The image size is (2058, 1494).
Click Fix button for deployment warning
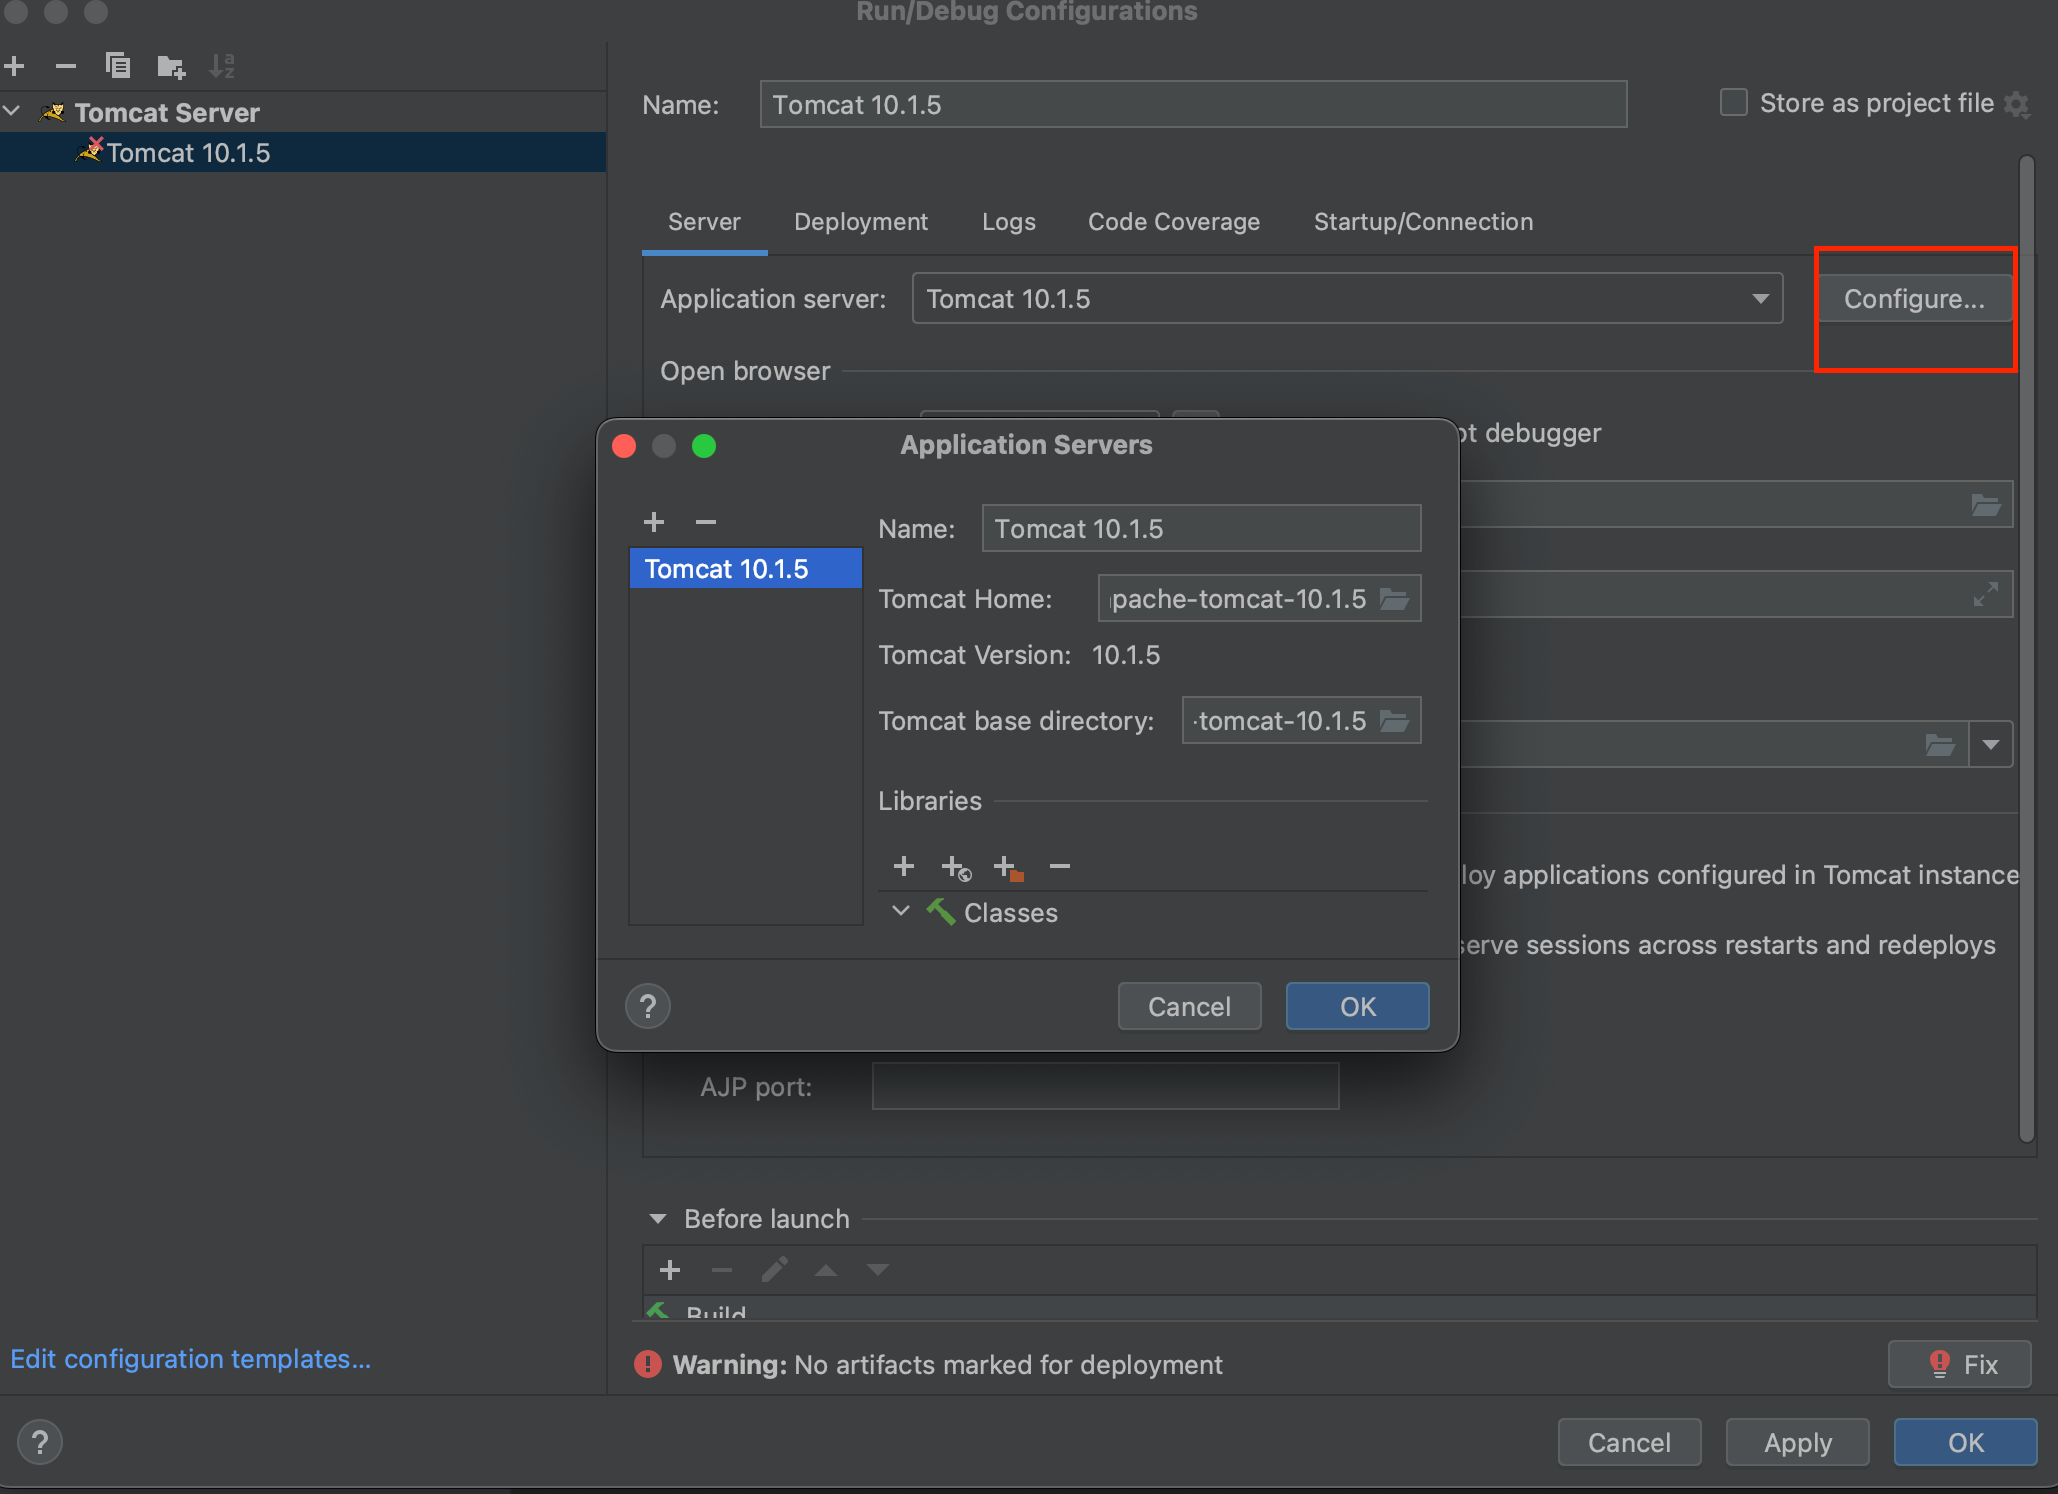(1960, 1364)
